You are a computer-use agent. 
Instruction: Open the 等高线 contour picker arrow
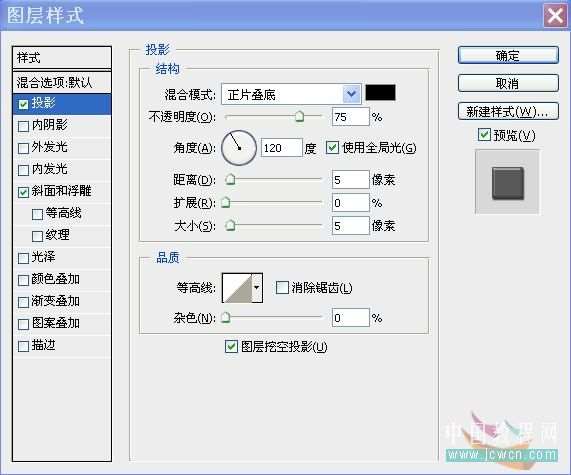[257, 288]
